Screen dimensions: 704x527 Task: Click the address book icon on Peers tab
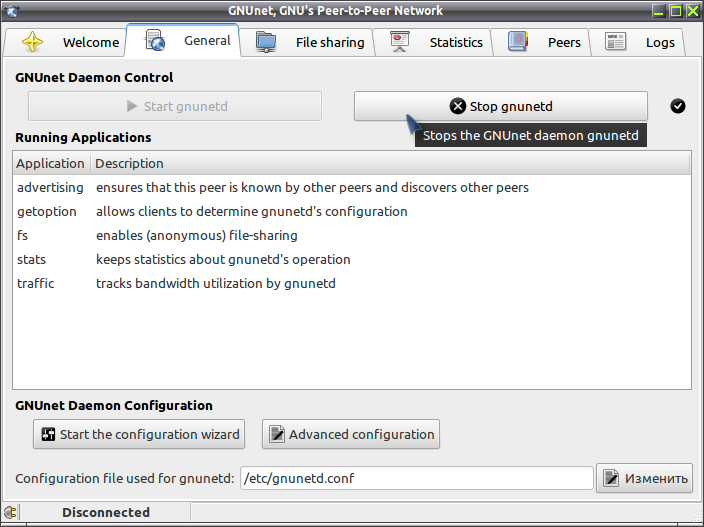pyautogui.click(x=518, y=42)
